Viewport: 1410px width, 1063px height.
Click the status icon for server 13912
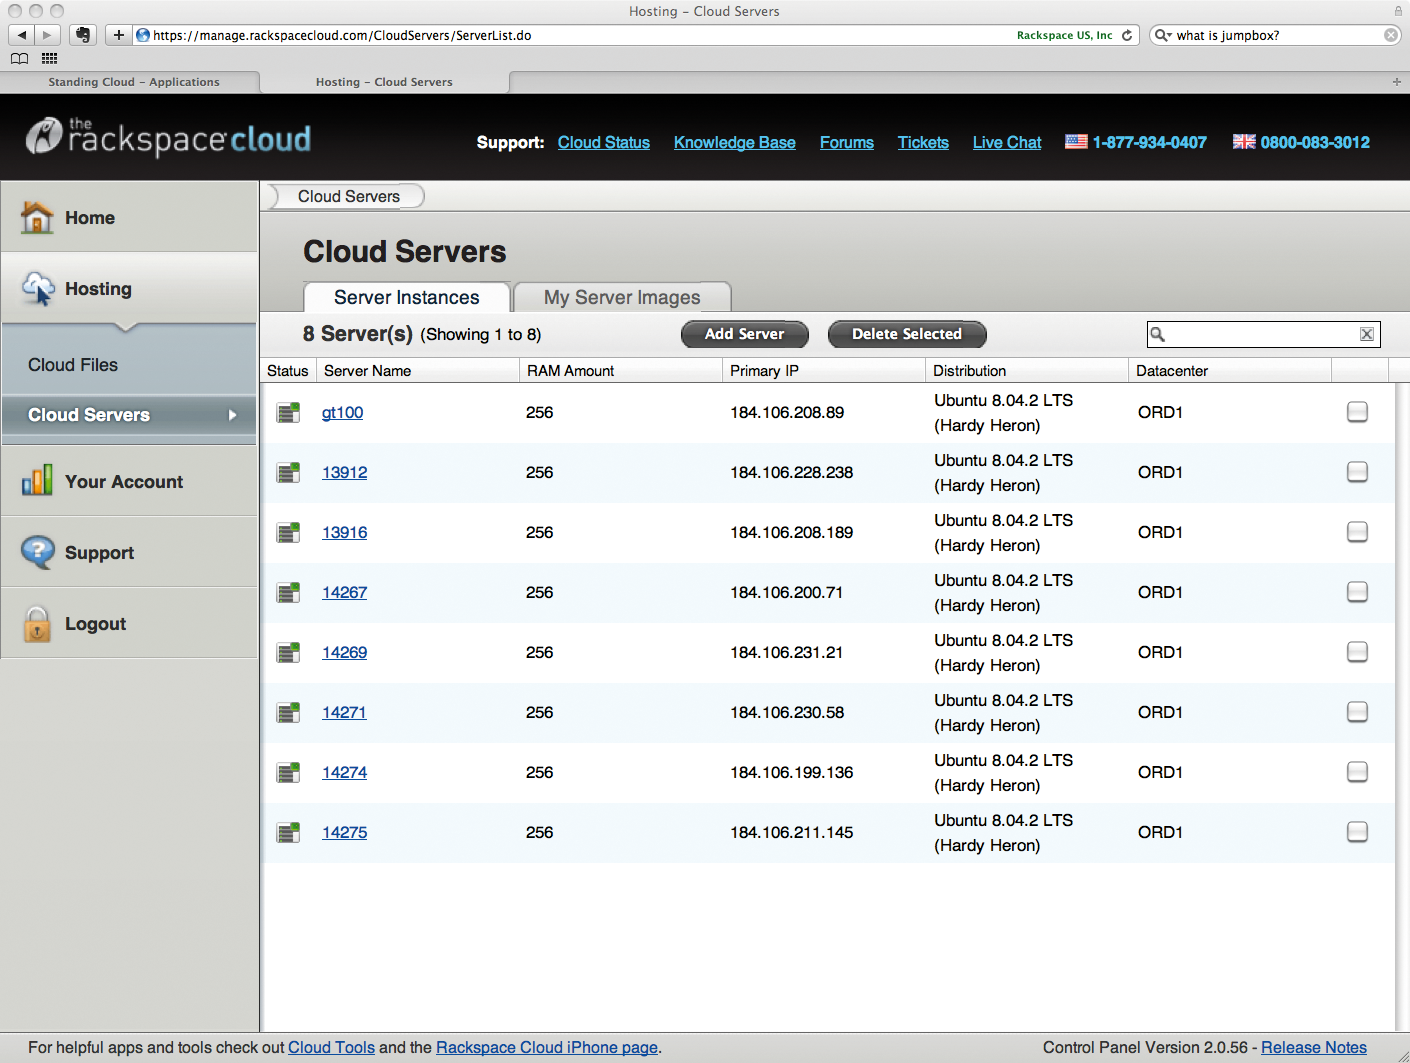(x=288, y=472)
